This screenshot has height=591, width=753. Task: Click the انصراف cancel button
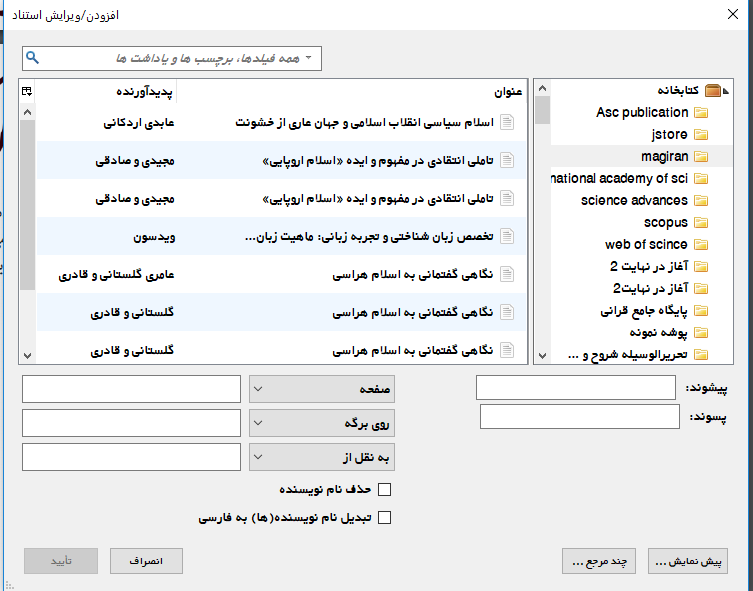[x=146, y=561]
